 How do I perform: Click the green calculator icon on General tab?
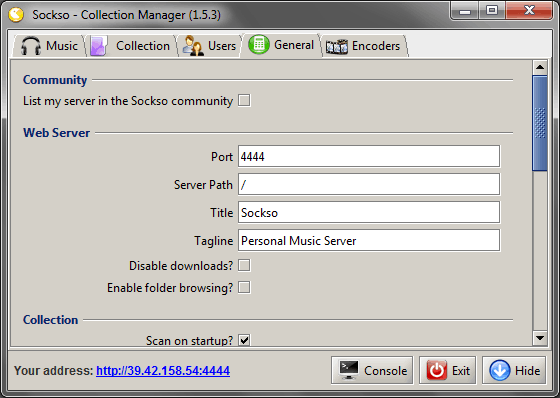pyautogui.click(x=259, y=45)
